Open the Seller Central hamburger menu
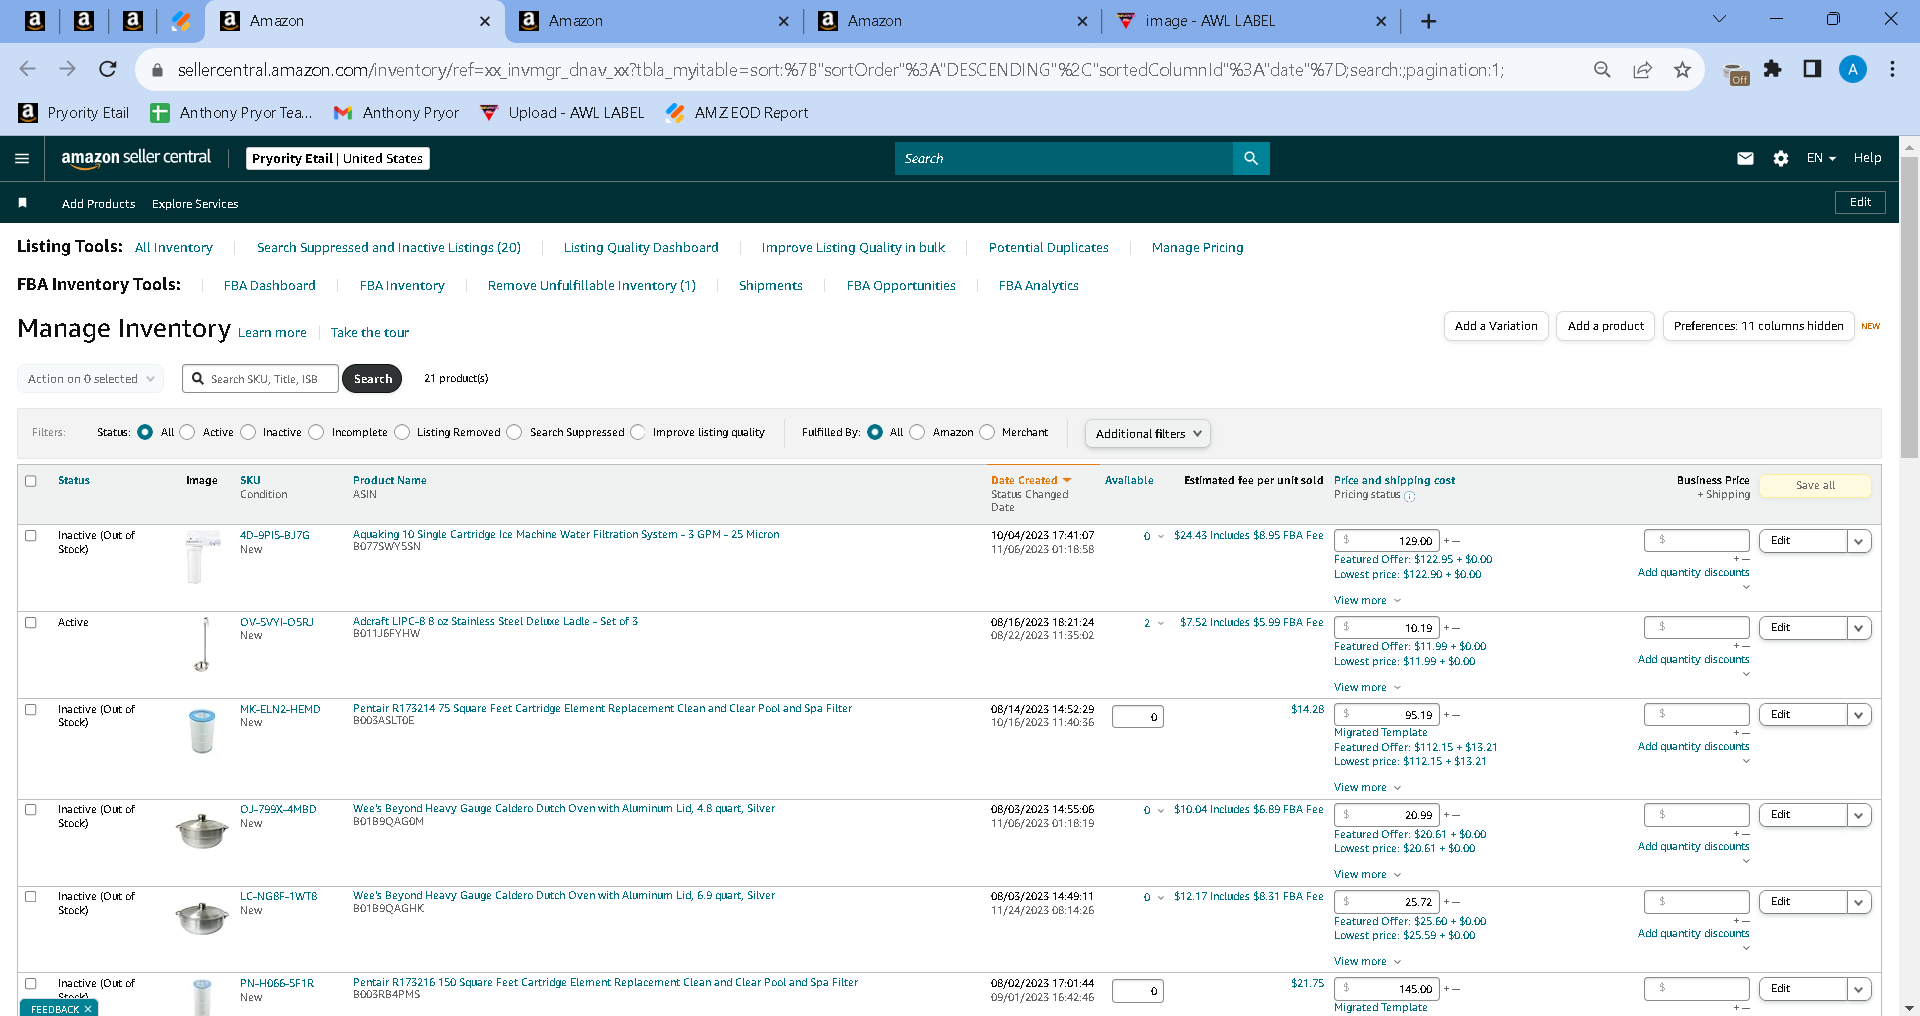The width and height of the screenshot is (1920, 1016). [22, 158]
